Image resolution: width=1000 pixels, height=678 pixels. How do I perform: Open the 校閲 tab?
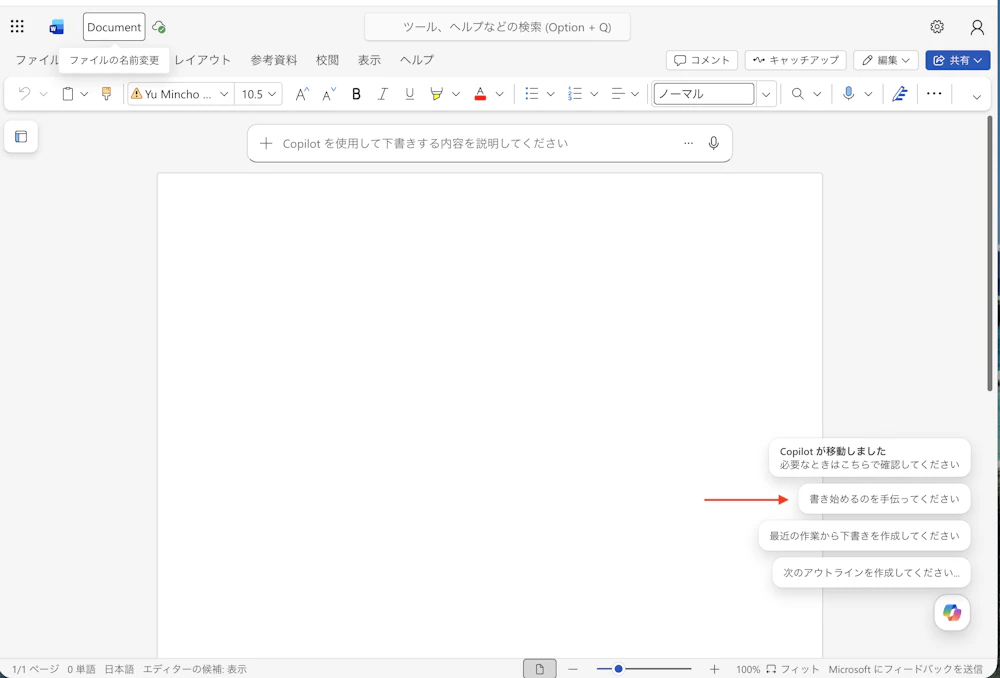[x=327, y=60]
